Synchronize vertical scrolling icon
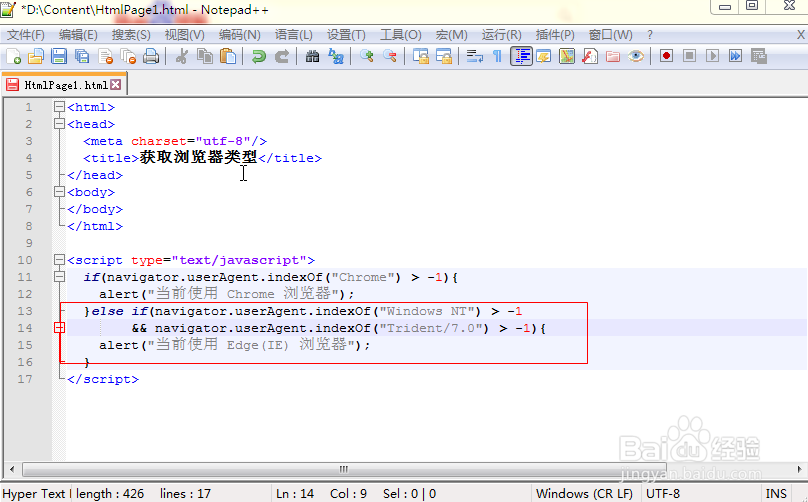The image size is (808, 502). (x=420, y=56)
